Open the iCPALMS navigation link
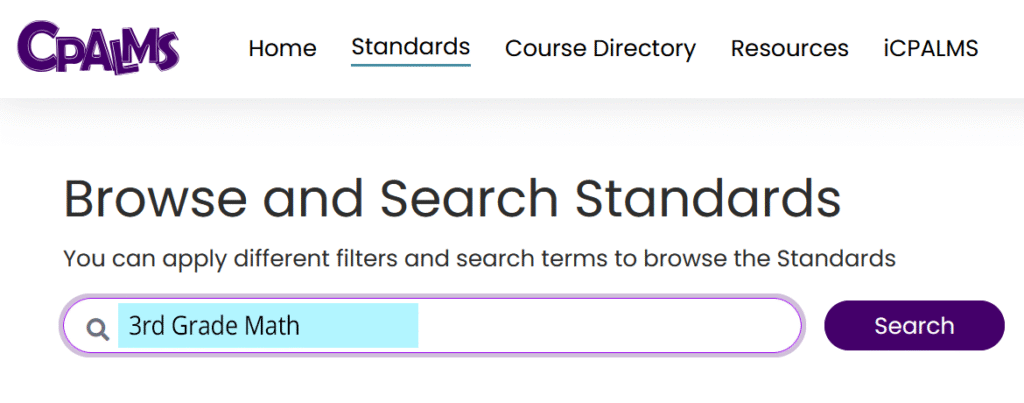 tap(930, 48)
